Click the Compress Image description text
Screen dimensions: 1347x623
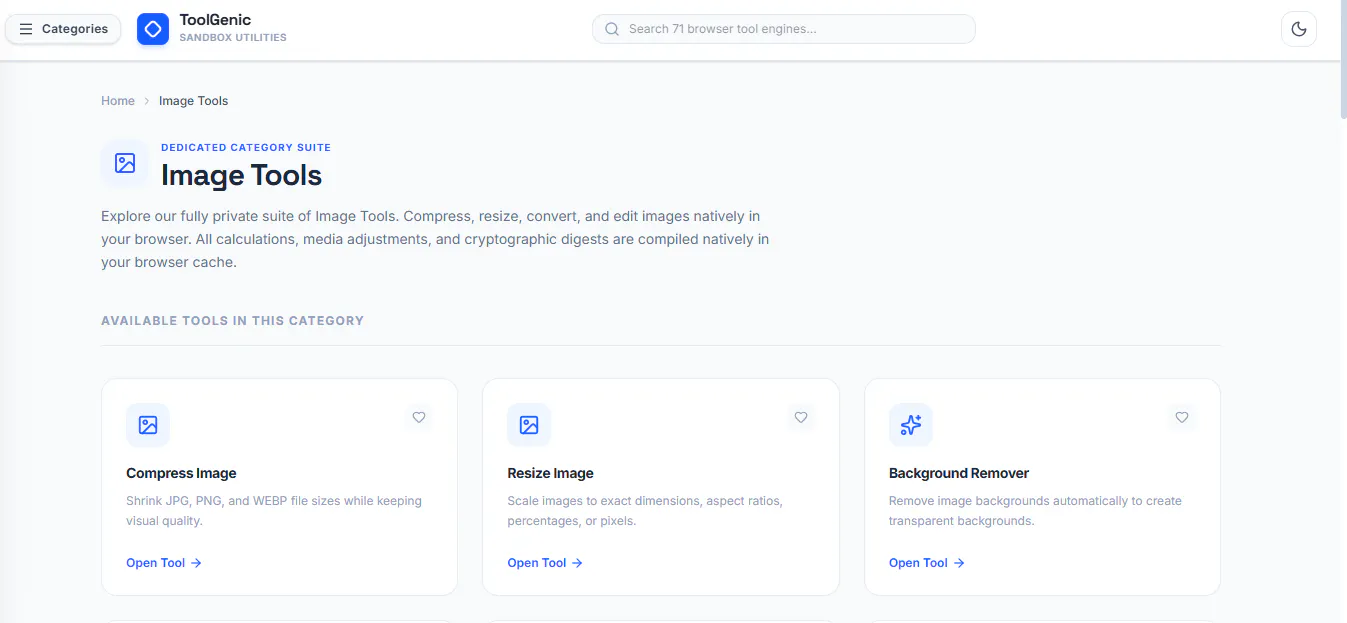pos(274,511)
